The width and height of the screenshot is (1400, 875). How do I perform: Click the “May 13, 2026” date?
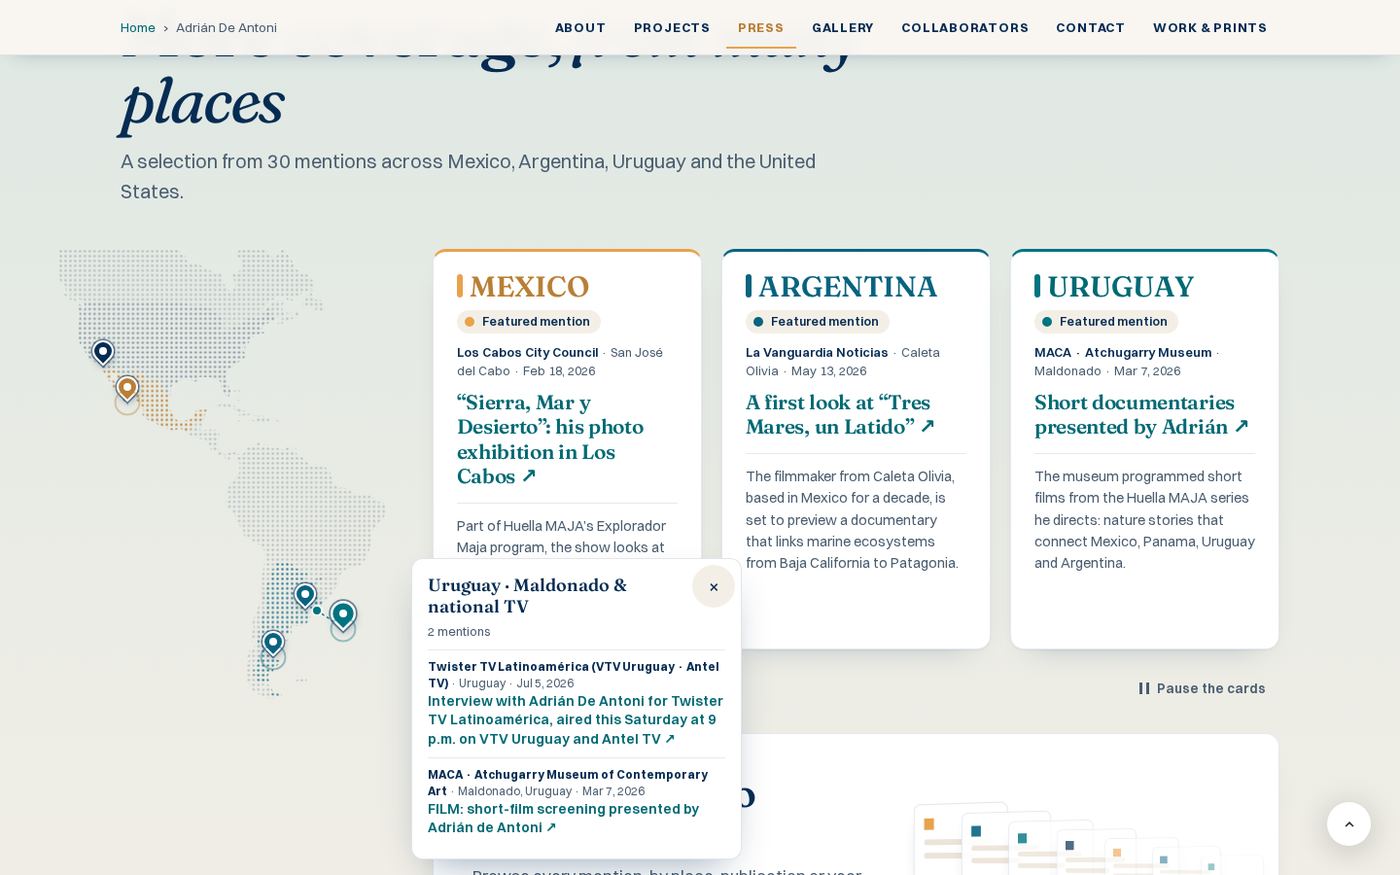829,371
